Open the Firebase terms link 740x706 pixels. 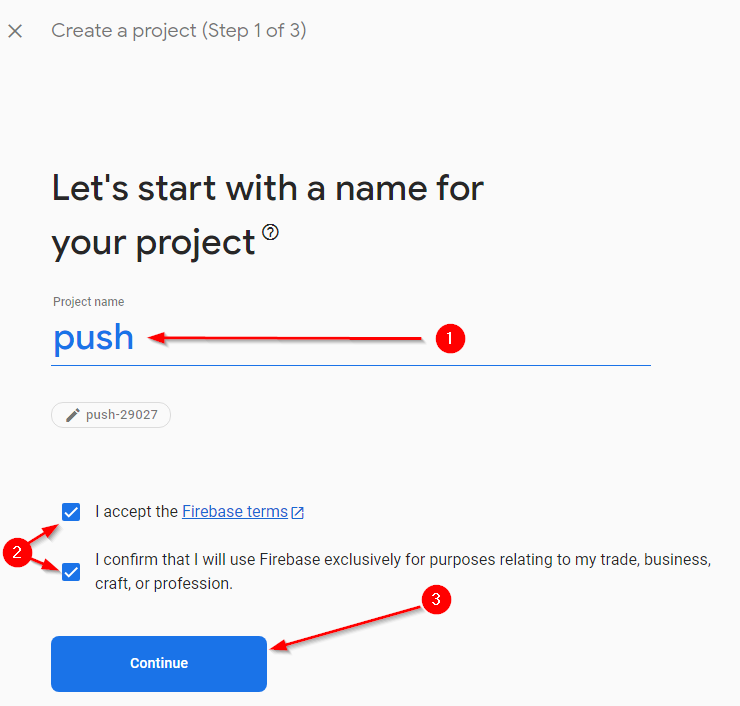click(235, 512)
